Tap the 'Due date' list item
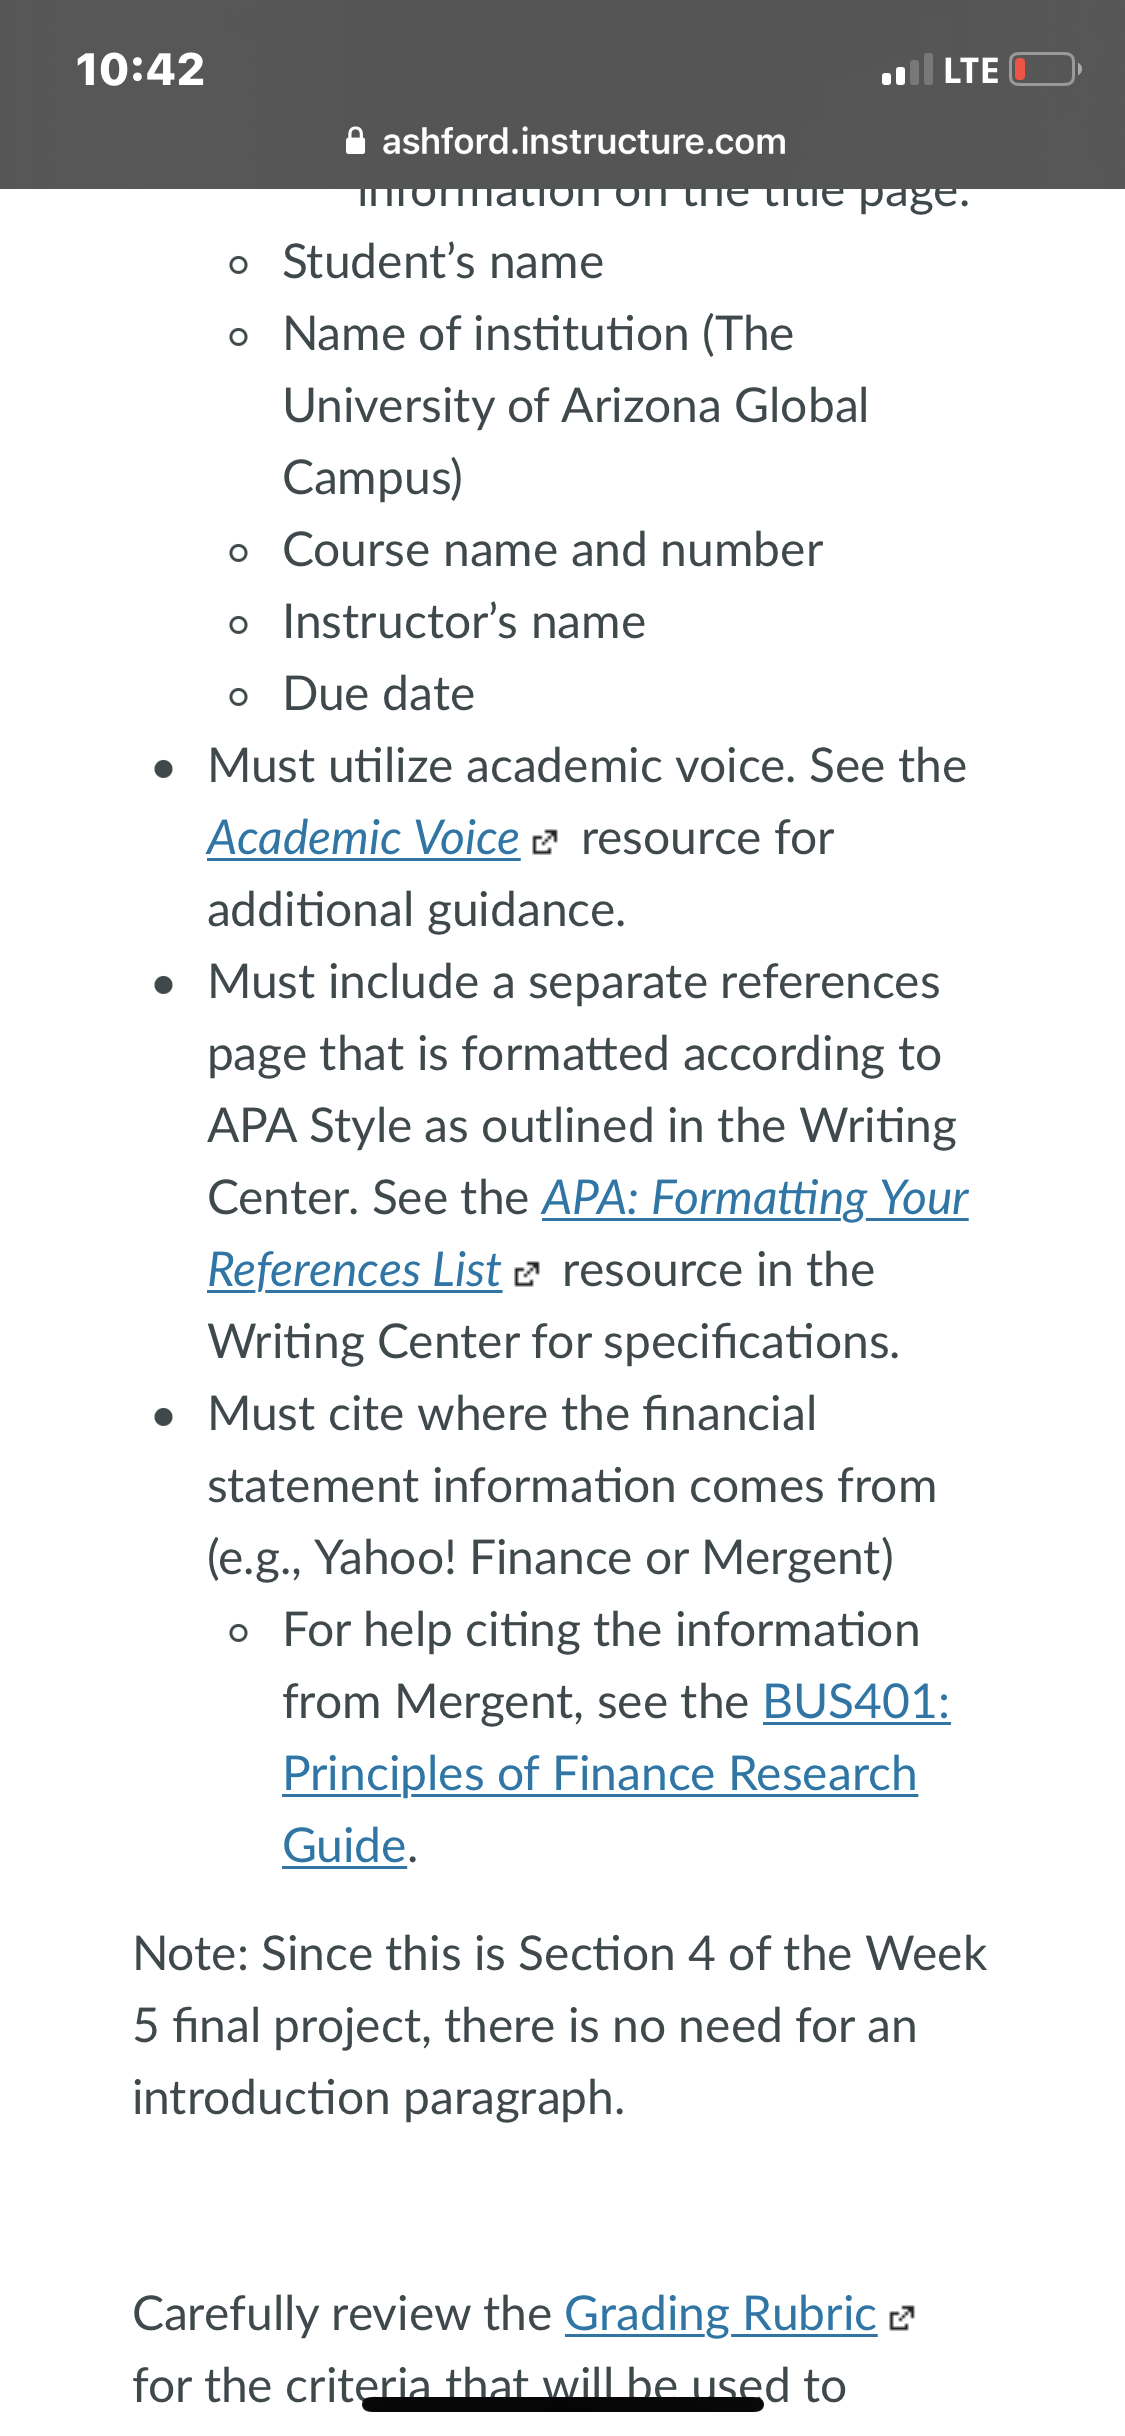The height and width of the screenshot is (2436, 1125). point(379,694)
